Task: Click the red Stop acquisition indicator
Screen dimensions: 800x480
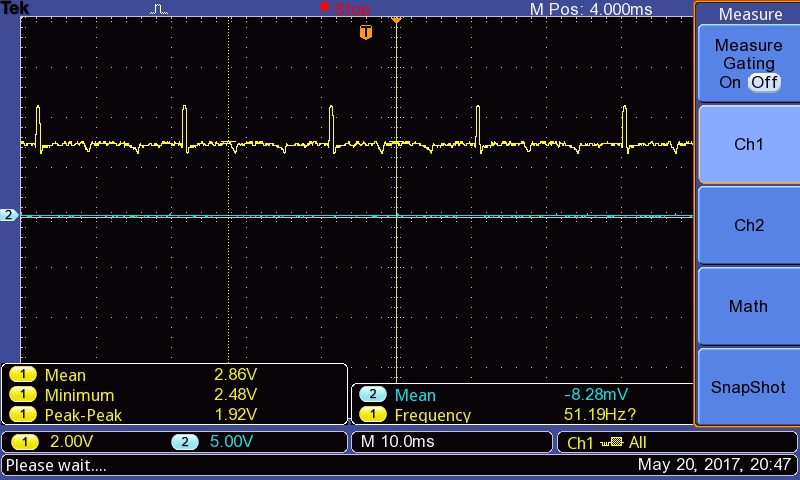Action: (345, 8)
